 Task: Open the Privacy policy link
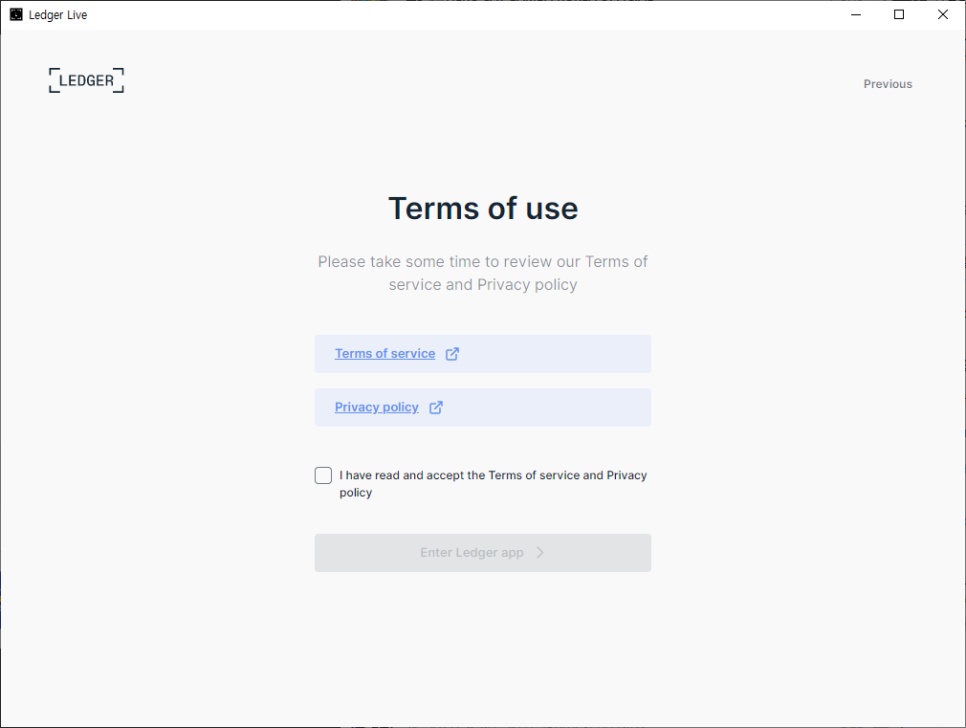376,407
